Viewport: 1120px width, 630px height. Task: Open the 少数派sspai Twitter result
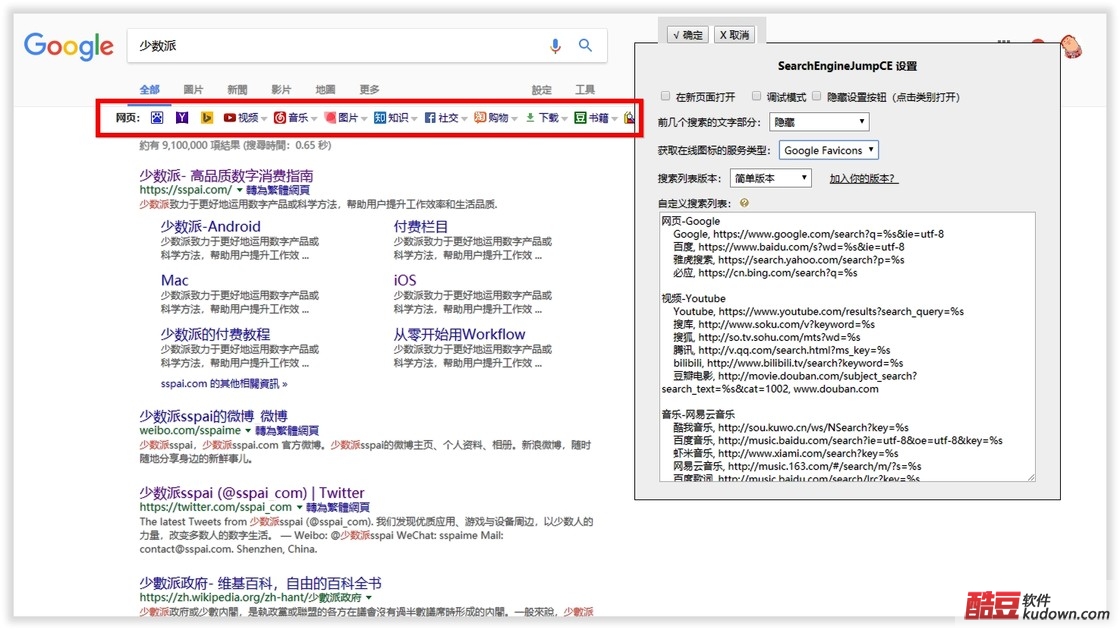(252, 493)
